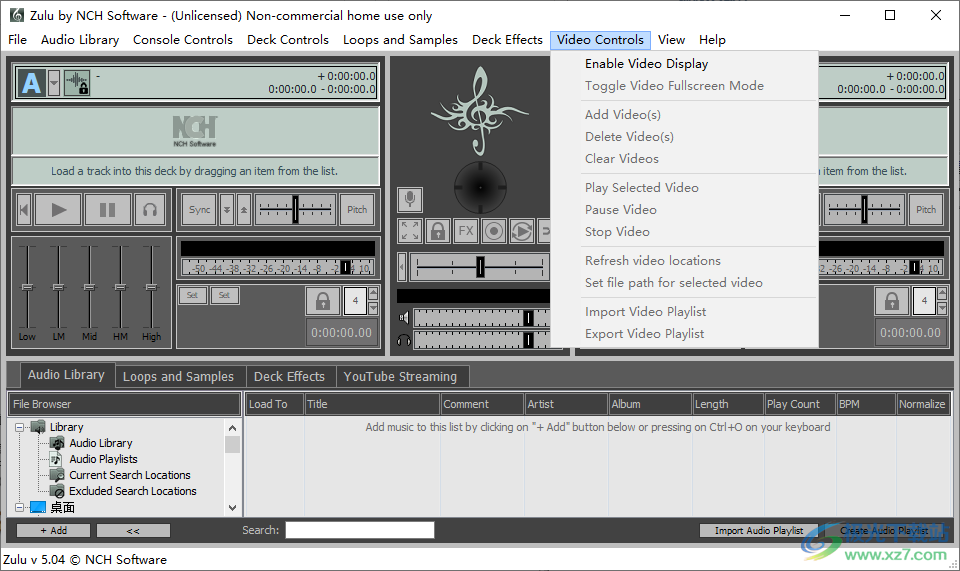Select Enable Video Display menu entry
This screenshot has width=960, height=571.
(646, 64)
